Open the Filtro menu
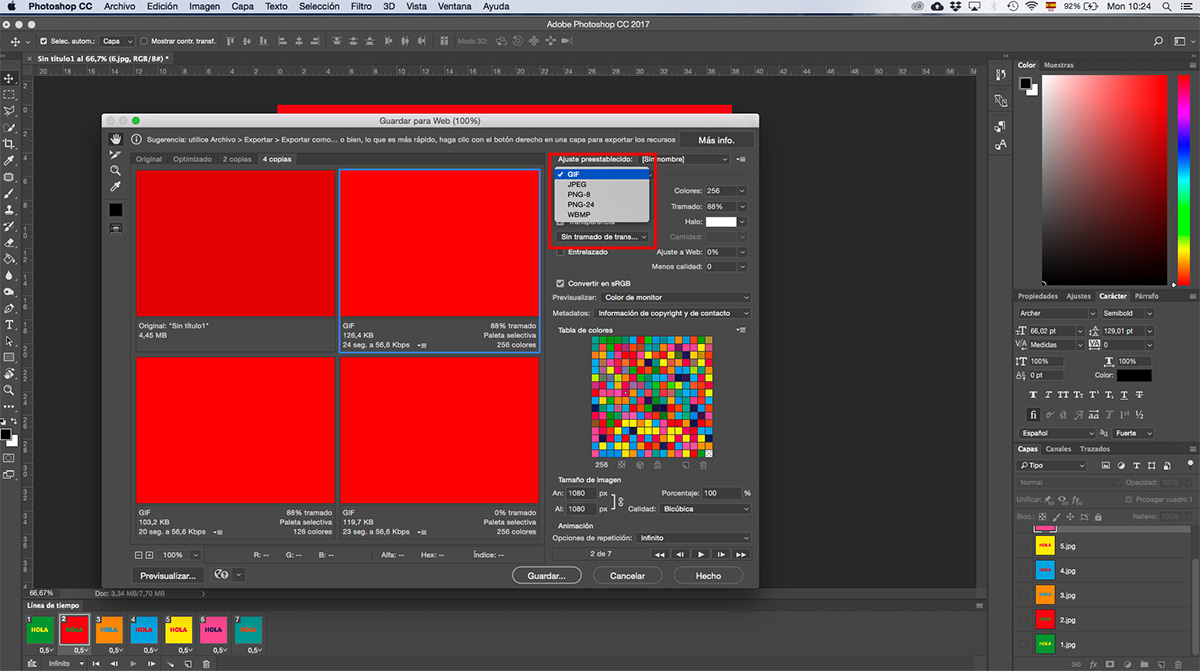Image resolution: width=1200 pixels, height=671 pixels. (361, 6)
